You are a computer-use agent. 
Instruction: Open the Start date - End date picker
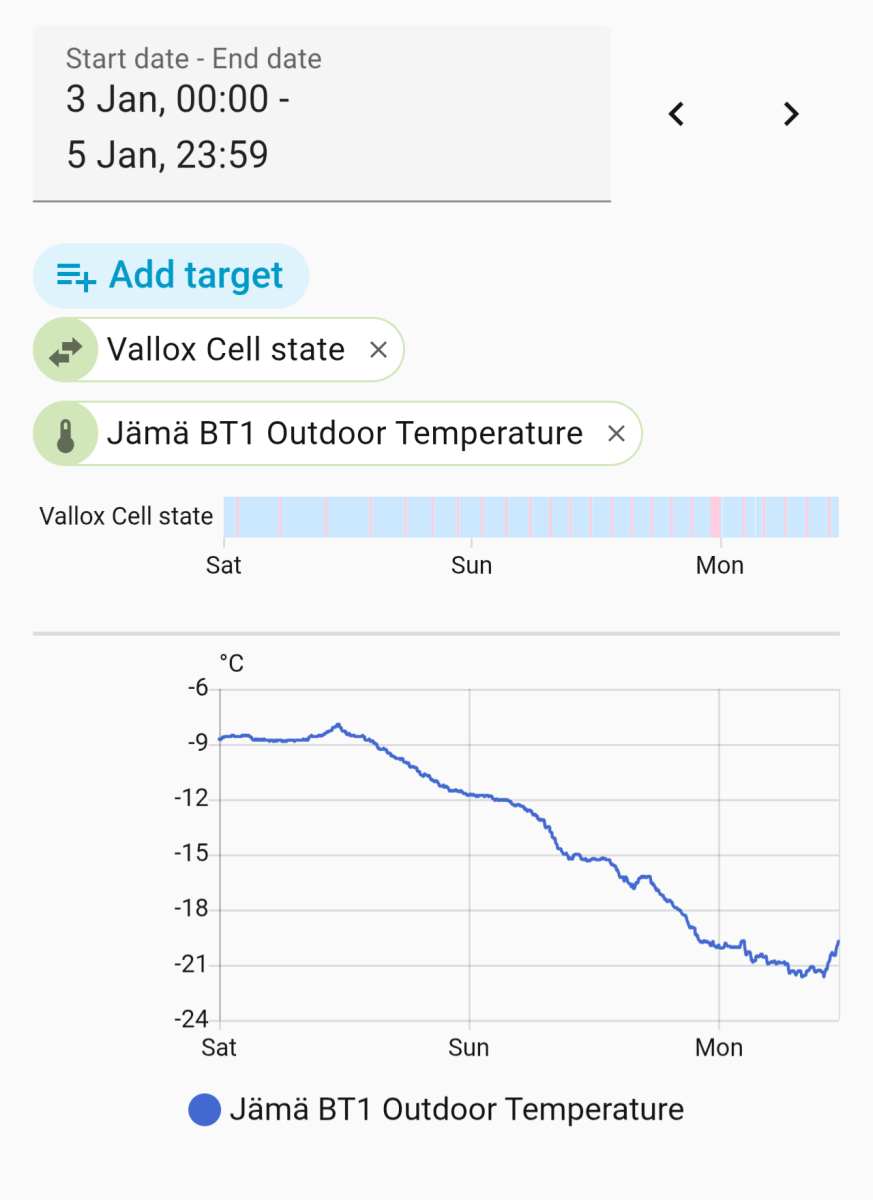coord(321,115)
